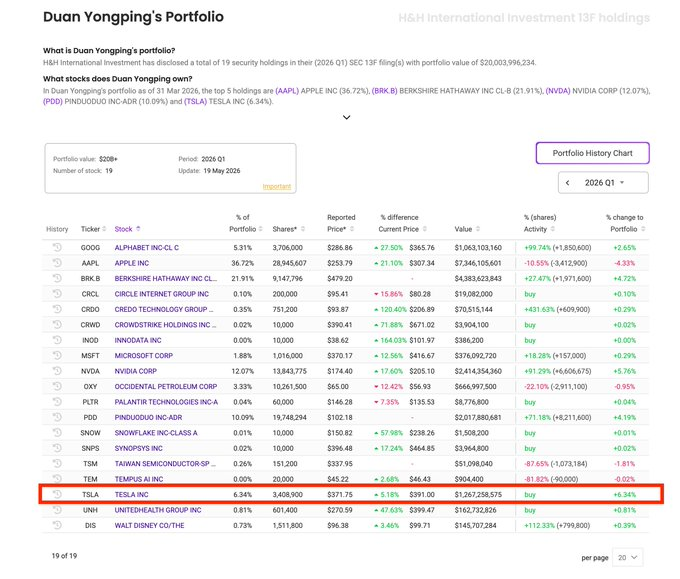Open history icon for PDD row

(57, 417)
